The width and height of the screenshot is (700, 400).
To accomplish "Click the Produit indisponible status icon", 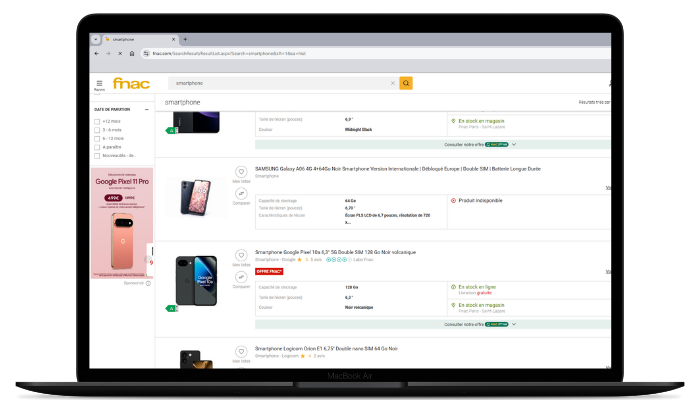I will coord(453,200).
